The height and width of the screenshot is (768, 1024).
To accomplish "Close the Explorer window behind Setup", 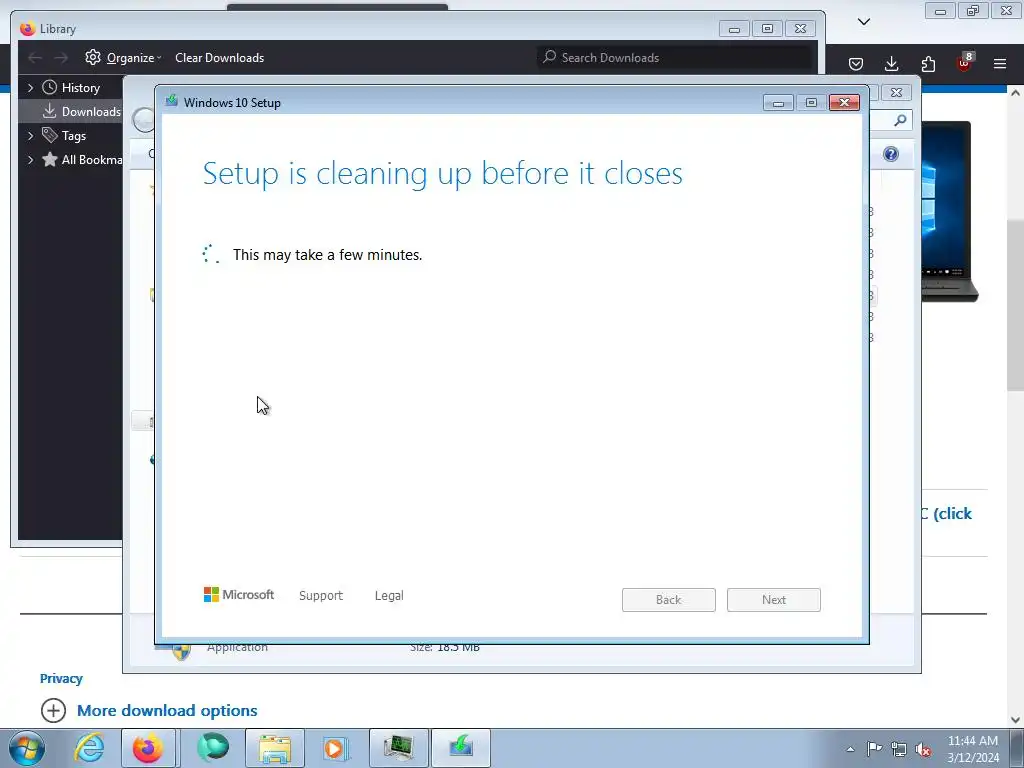I will (x=897, y=93).
